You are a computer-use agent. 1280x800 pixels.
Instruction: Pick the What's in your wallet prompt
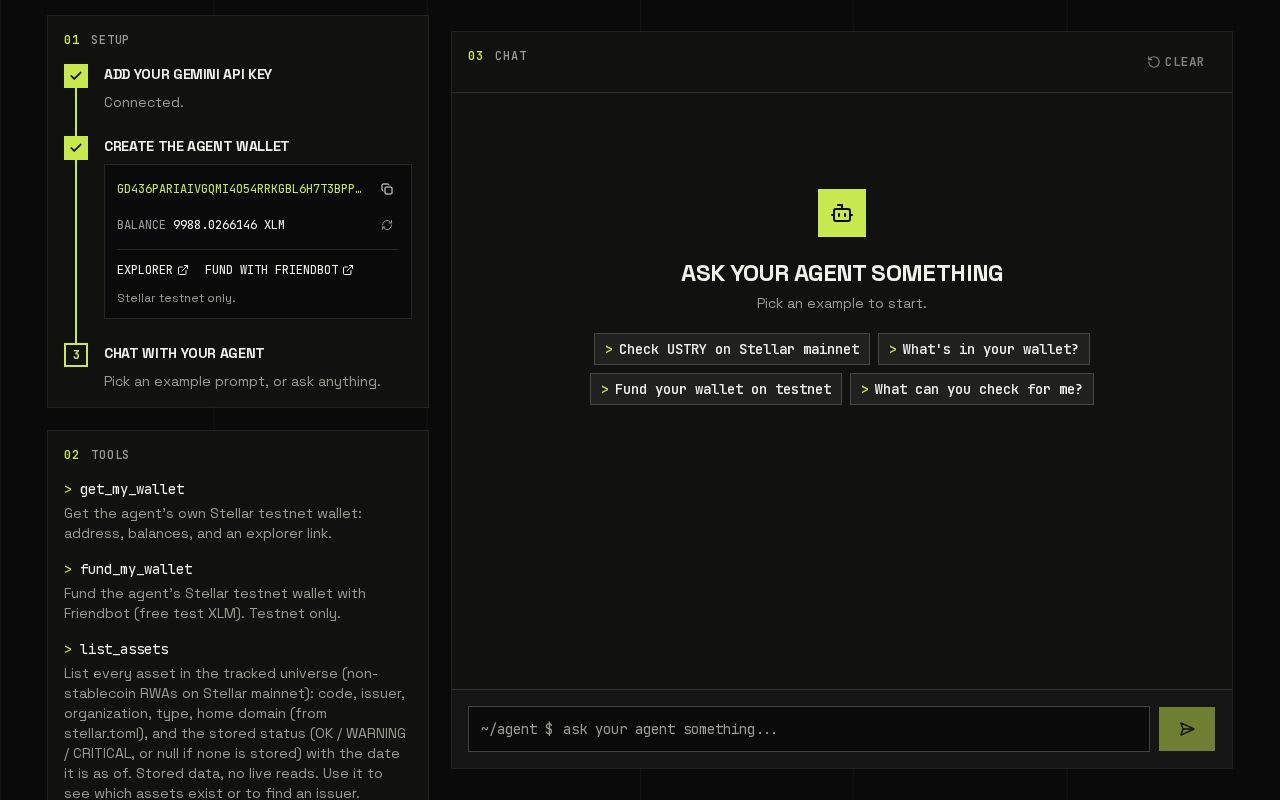(x=984, y=349)
